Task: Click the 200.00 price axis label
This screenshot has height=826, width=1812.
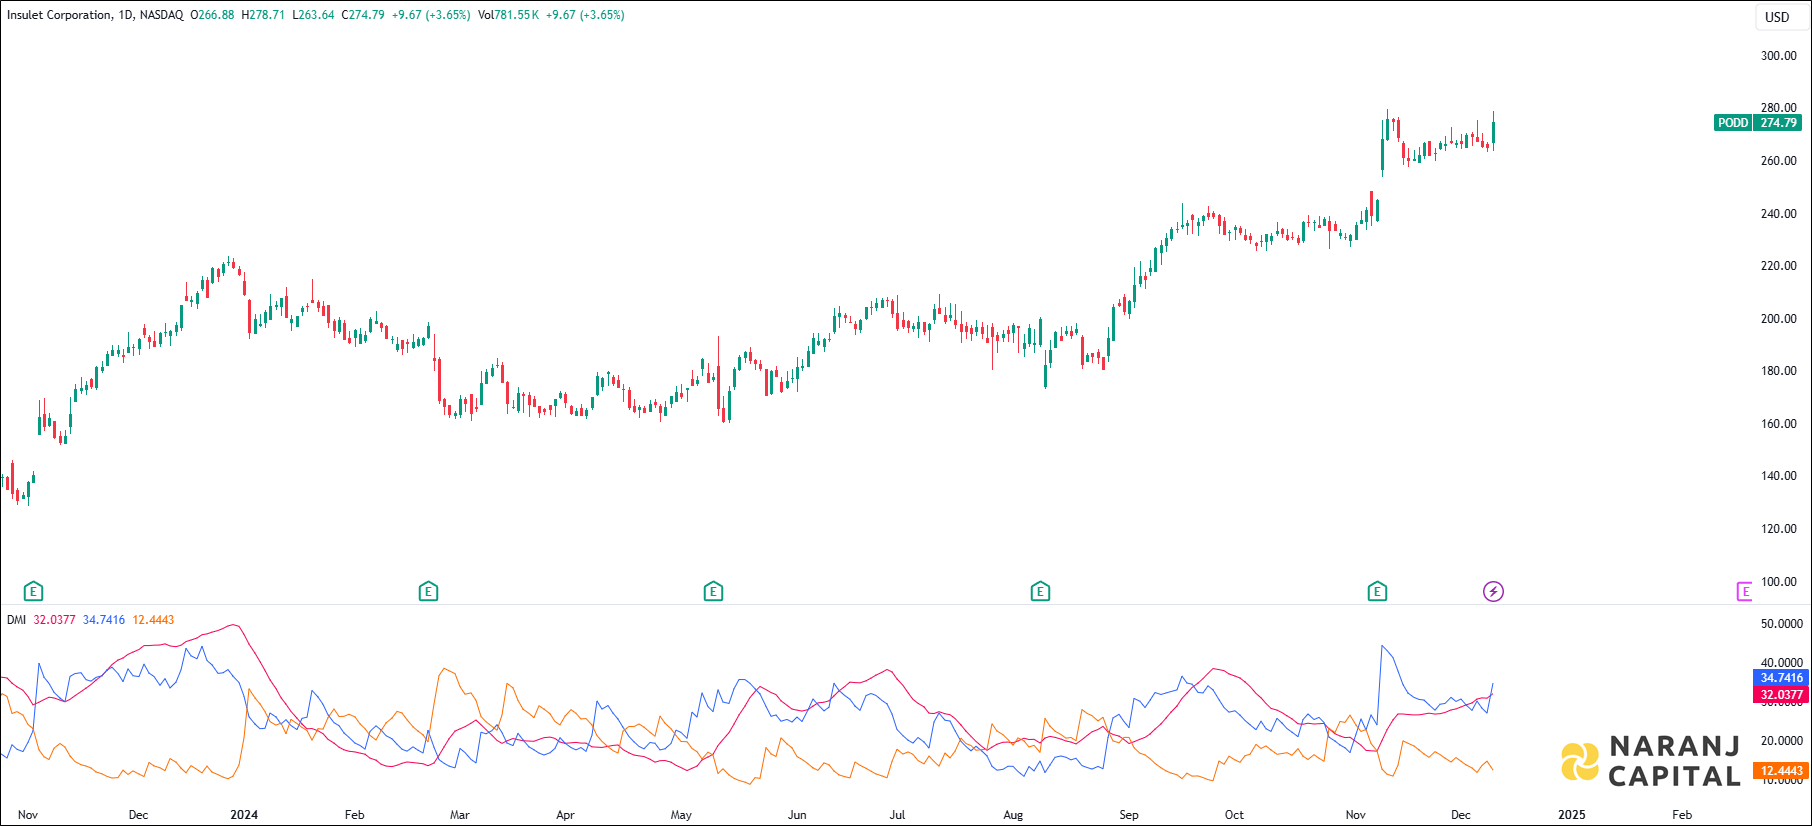Action: pos(1778,319)
